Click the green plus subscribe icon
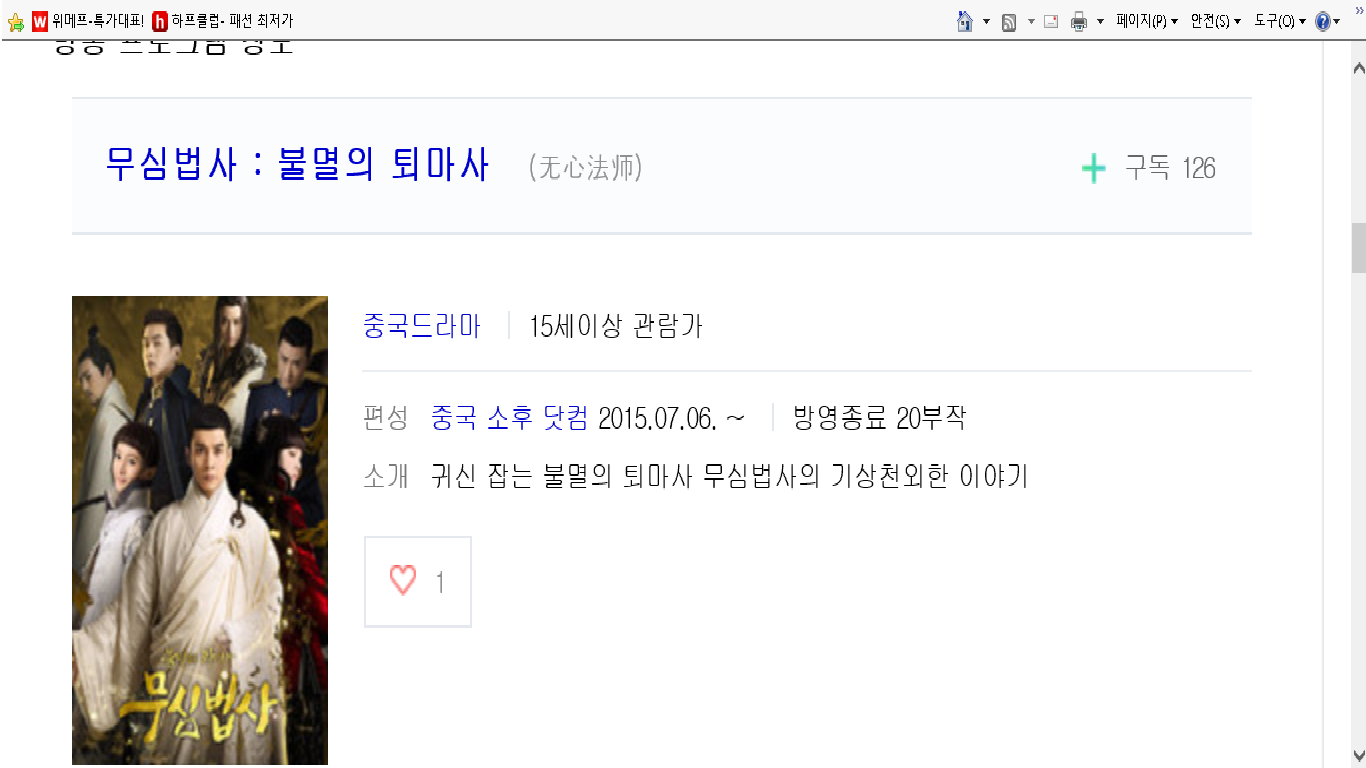Screen dimensions: 1366x768 (x=1094, y=168)
